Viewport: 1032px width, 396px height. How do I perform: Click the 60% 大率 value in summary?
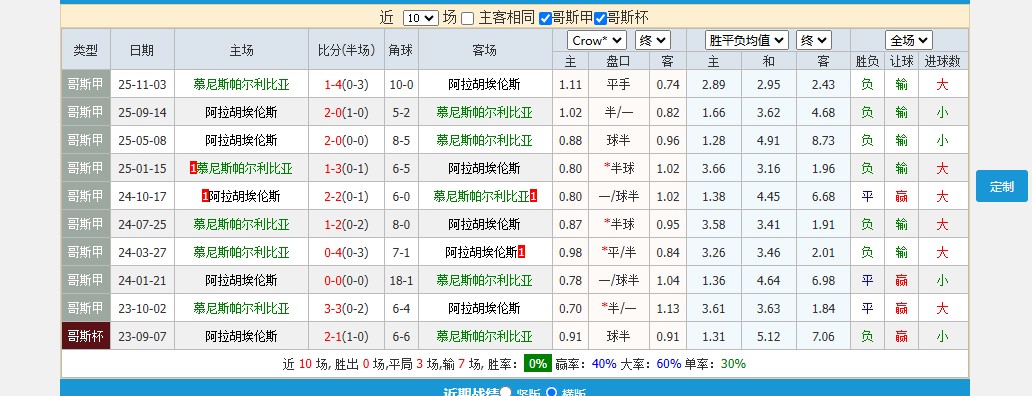pyautogui.click(x=669, y=364)
